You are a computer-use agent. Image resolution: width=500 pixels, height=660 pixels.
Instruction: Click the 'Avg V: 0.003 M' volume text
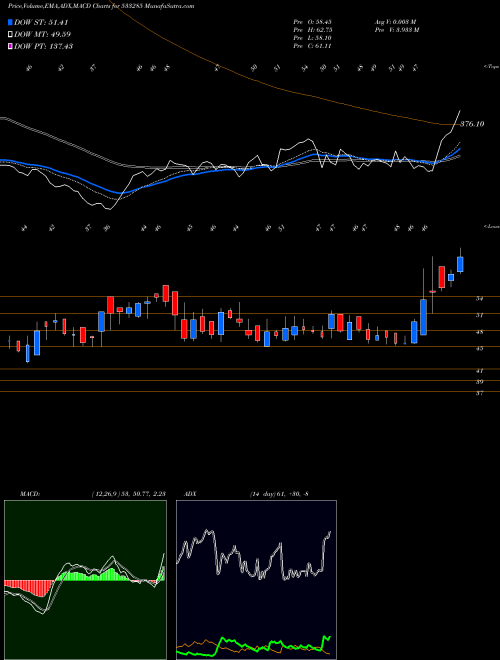(x=396, y=22)
